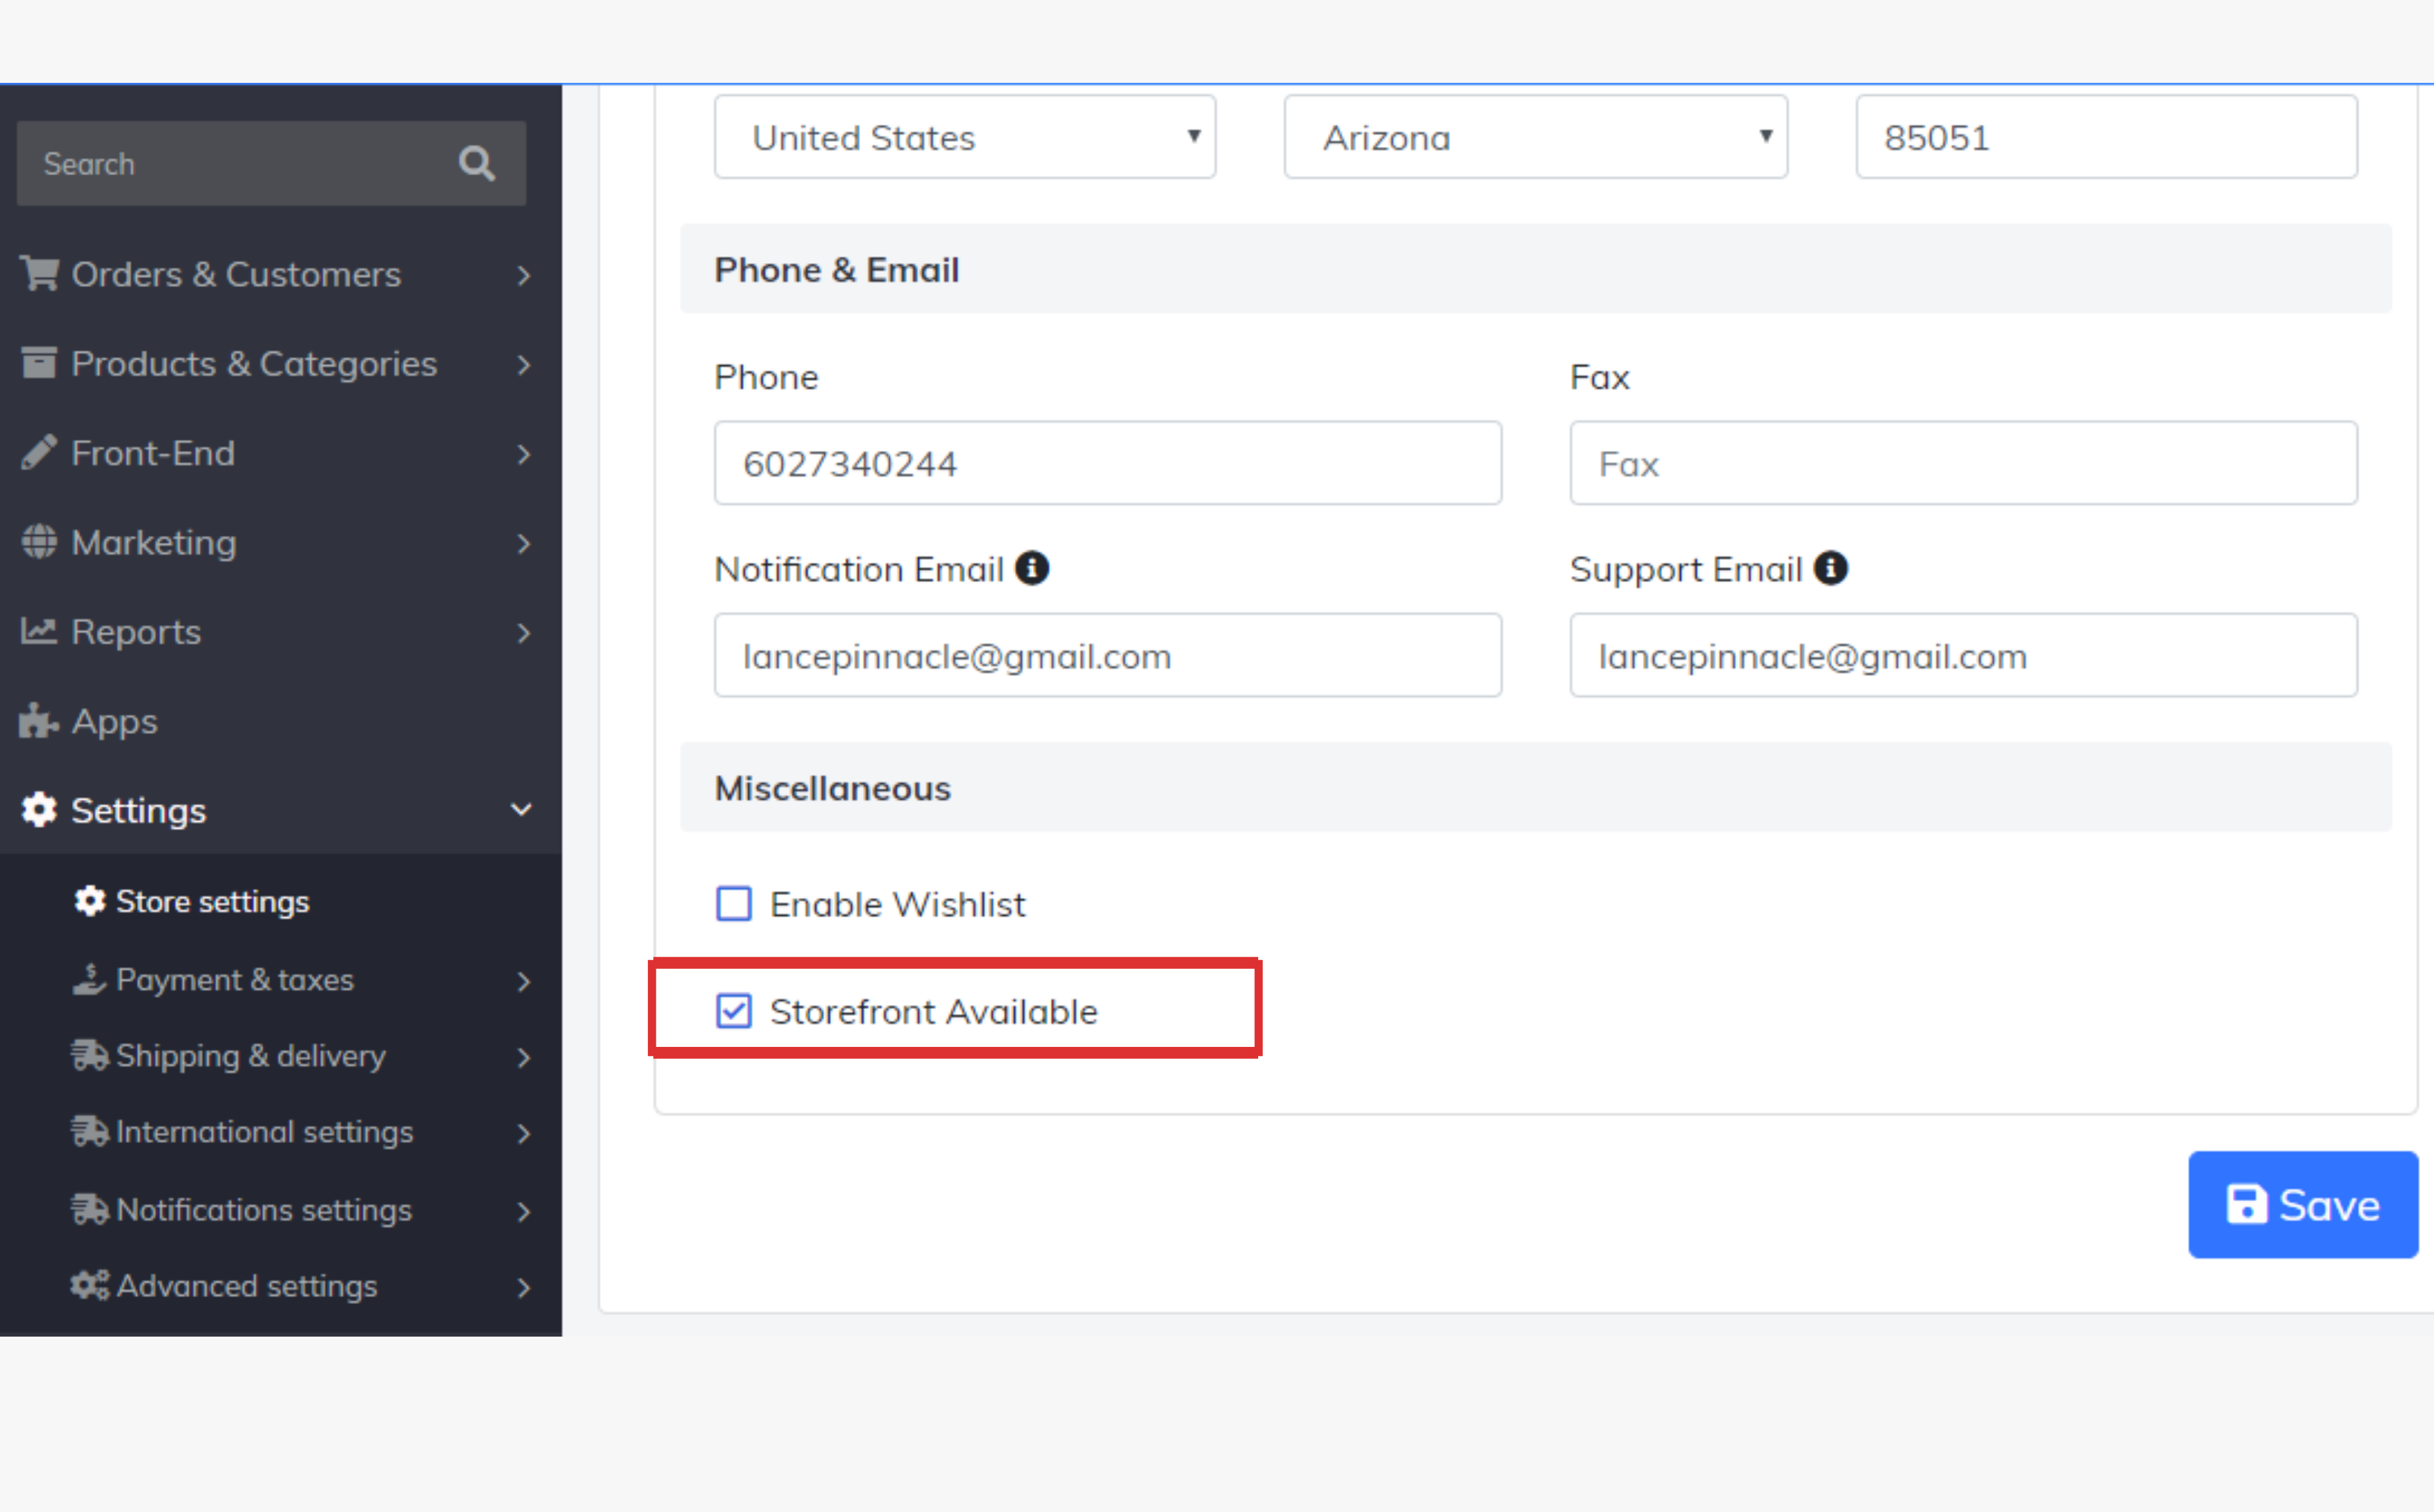2434x1512 pixels.
Task: Click the Marketing globe icon
Action: [39, 542]
